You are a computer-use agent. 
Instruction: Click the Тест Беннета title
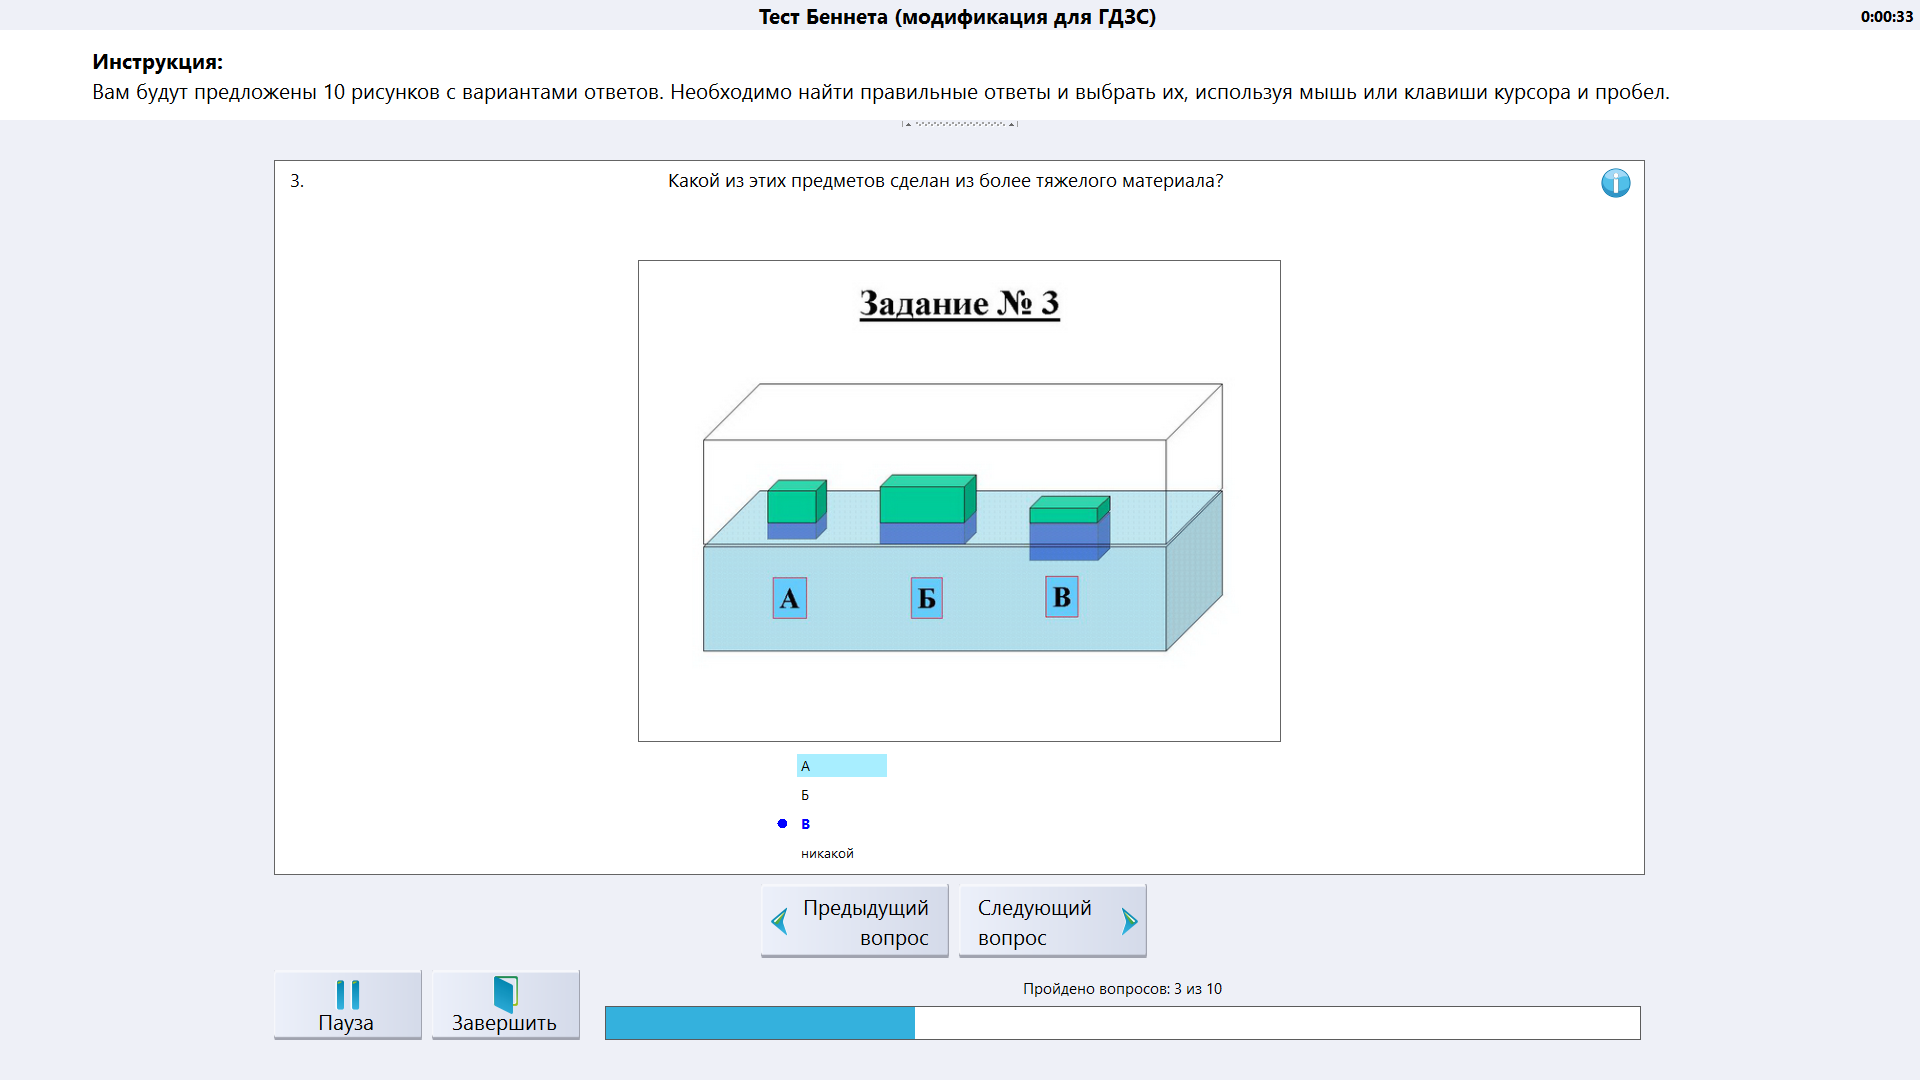coord(957,17)
